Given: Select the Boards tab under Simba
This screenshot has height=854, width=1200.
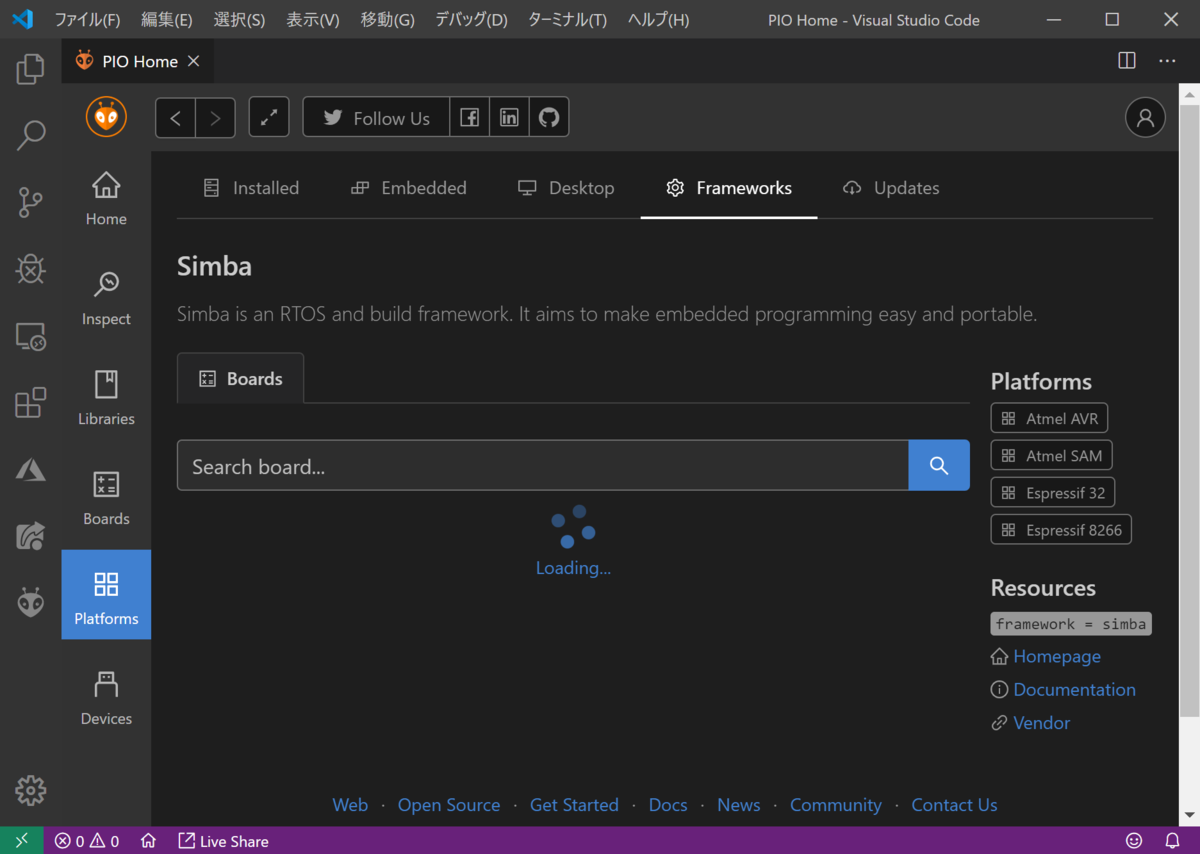Looking at the screenshot, I should point(241,379).
